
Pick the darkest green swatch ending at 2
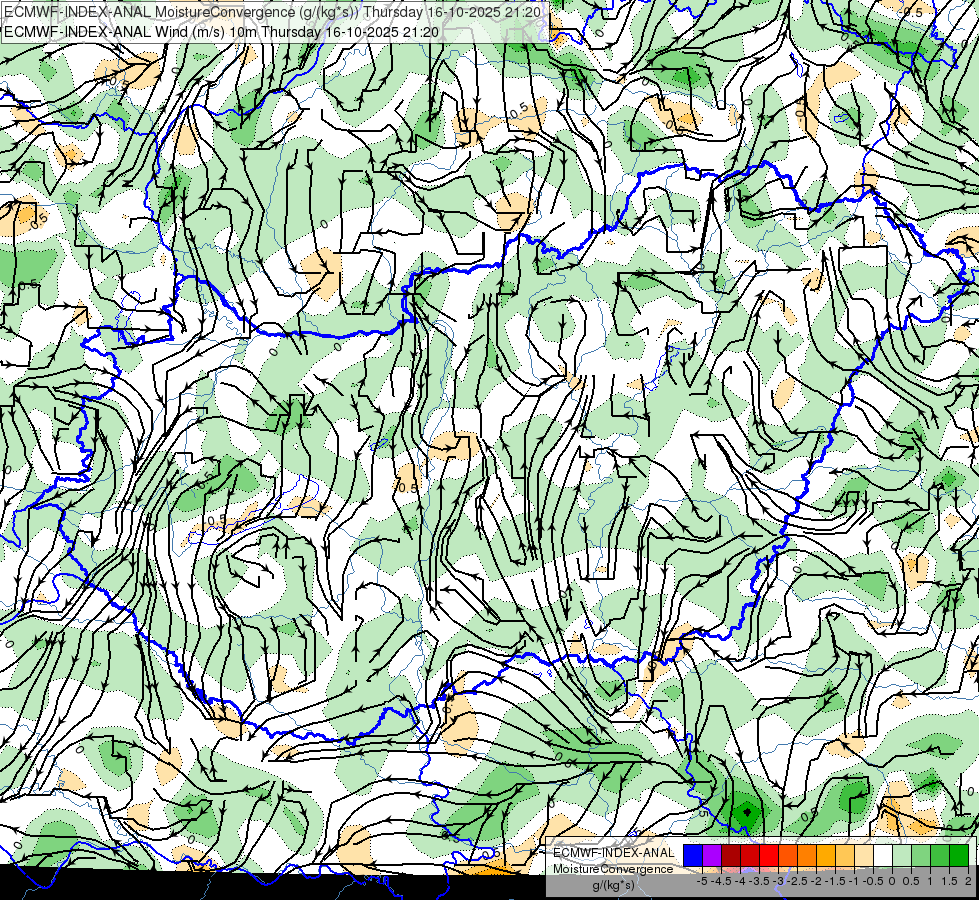959,855
